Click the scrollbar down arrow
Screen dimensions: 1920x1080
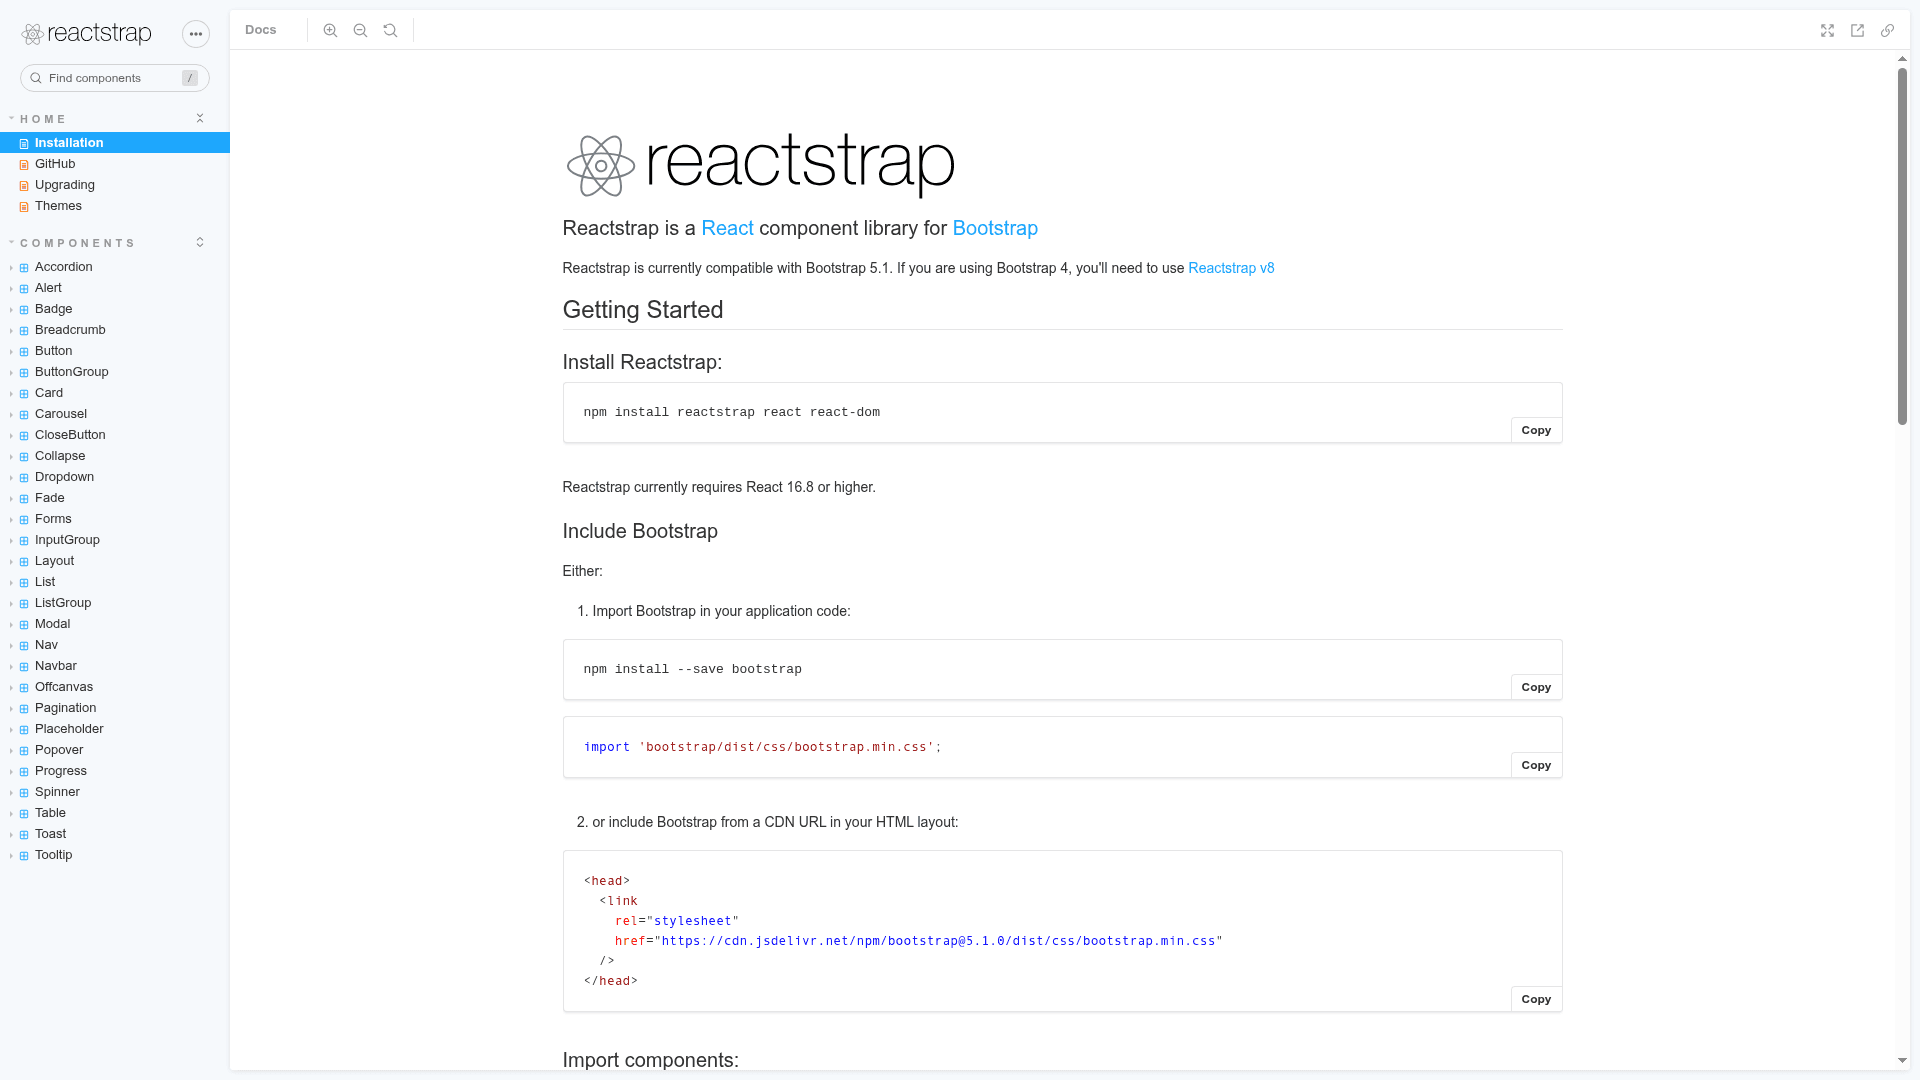point(1902,1060)
